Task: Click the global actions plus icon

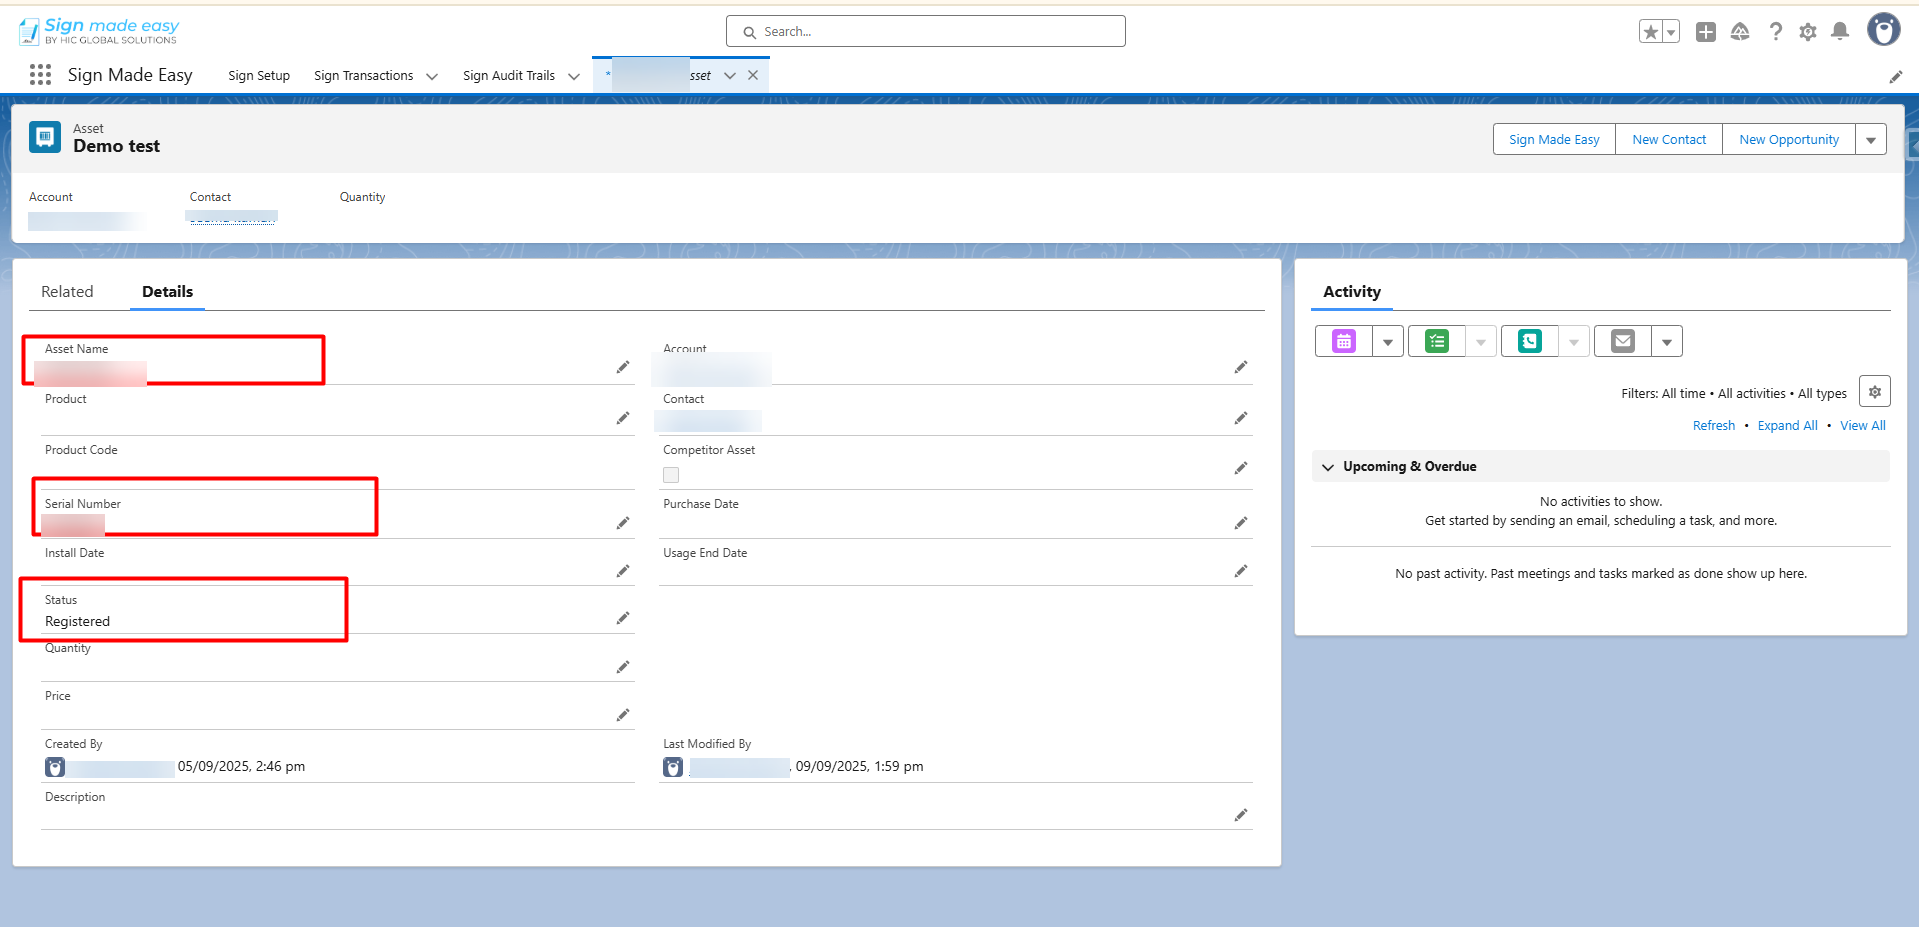Action: [x=1706, y=32]
